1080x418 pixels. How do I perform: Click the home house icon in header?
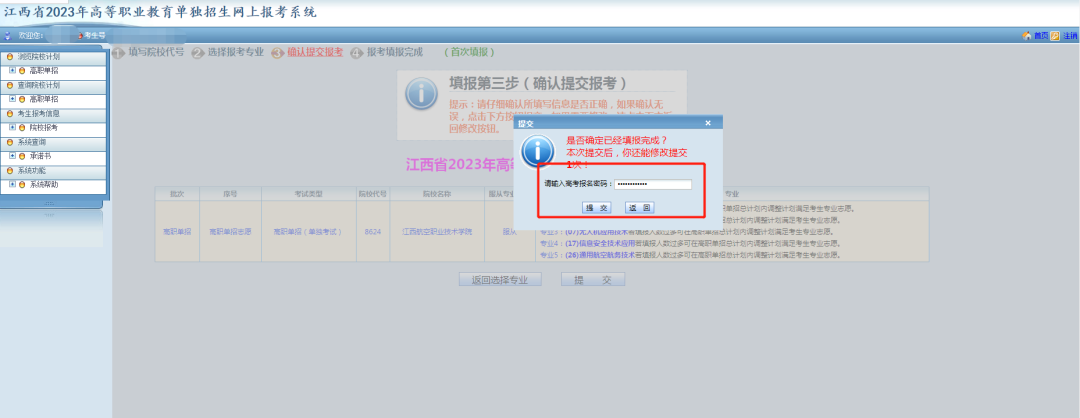tap(1026, 36)
